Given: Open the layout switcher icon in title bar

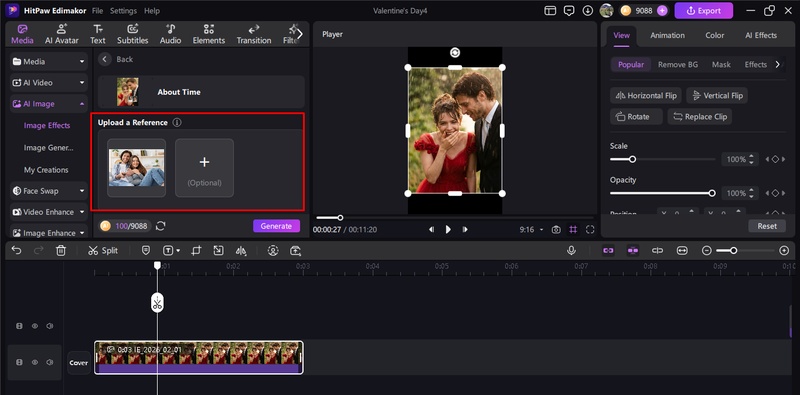Looking at the screenshot, I should (x=550, y=10).
